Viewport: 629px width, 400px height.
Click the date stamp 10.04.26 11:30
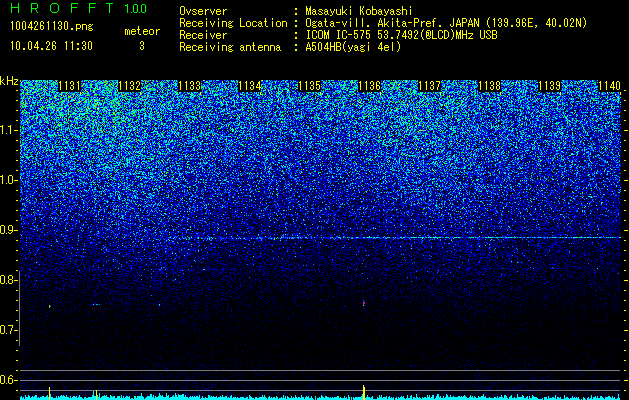[51, 46]
